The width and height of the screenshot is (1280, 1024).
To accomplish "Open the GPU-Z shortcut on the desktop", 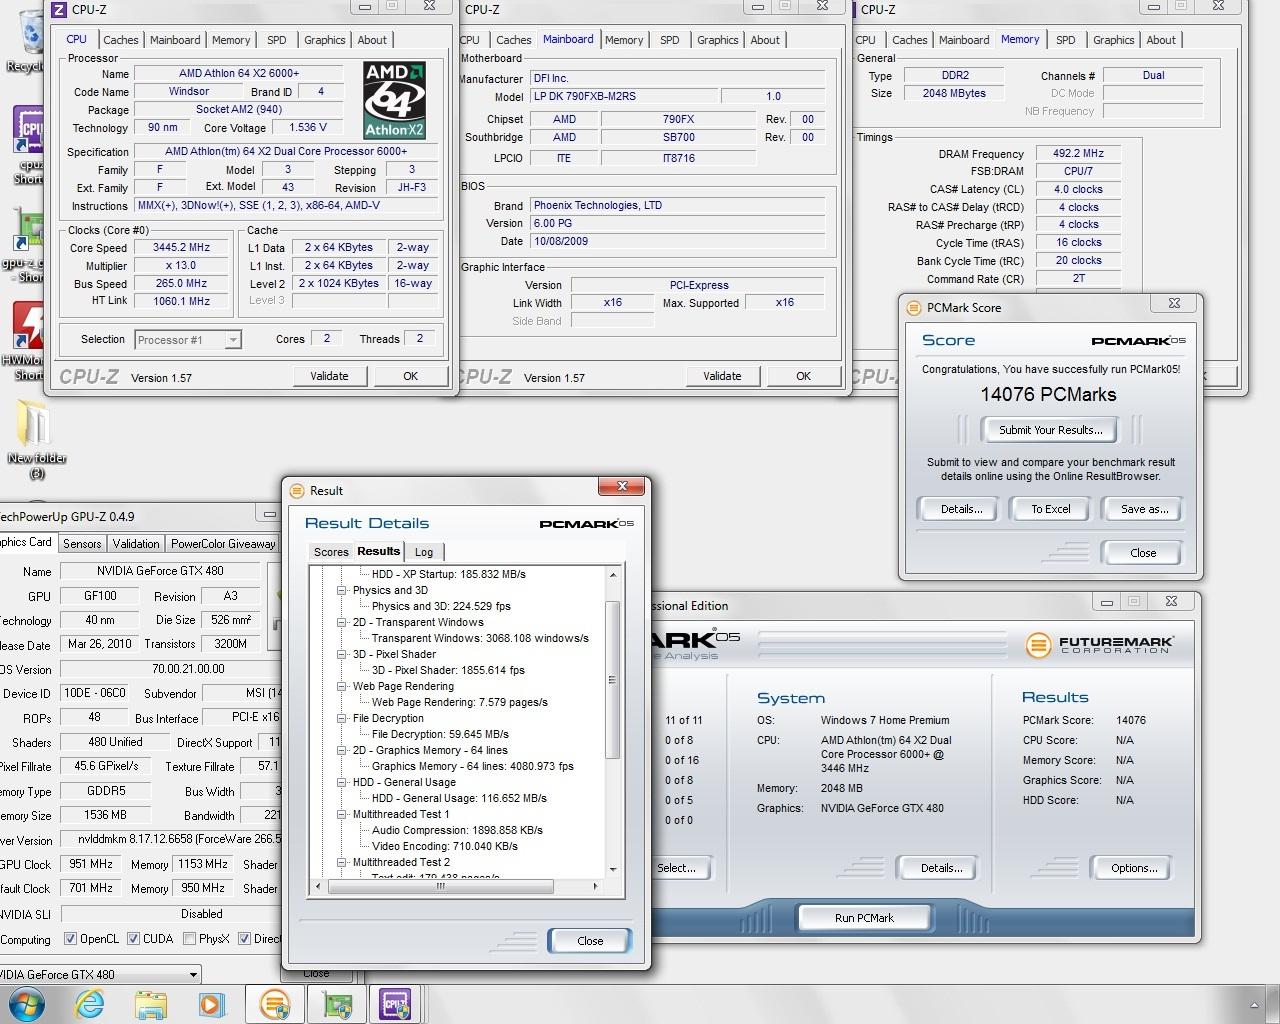I will point(28,245).
